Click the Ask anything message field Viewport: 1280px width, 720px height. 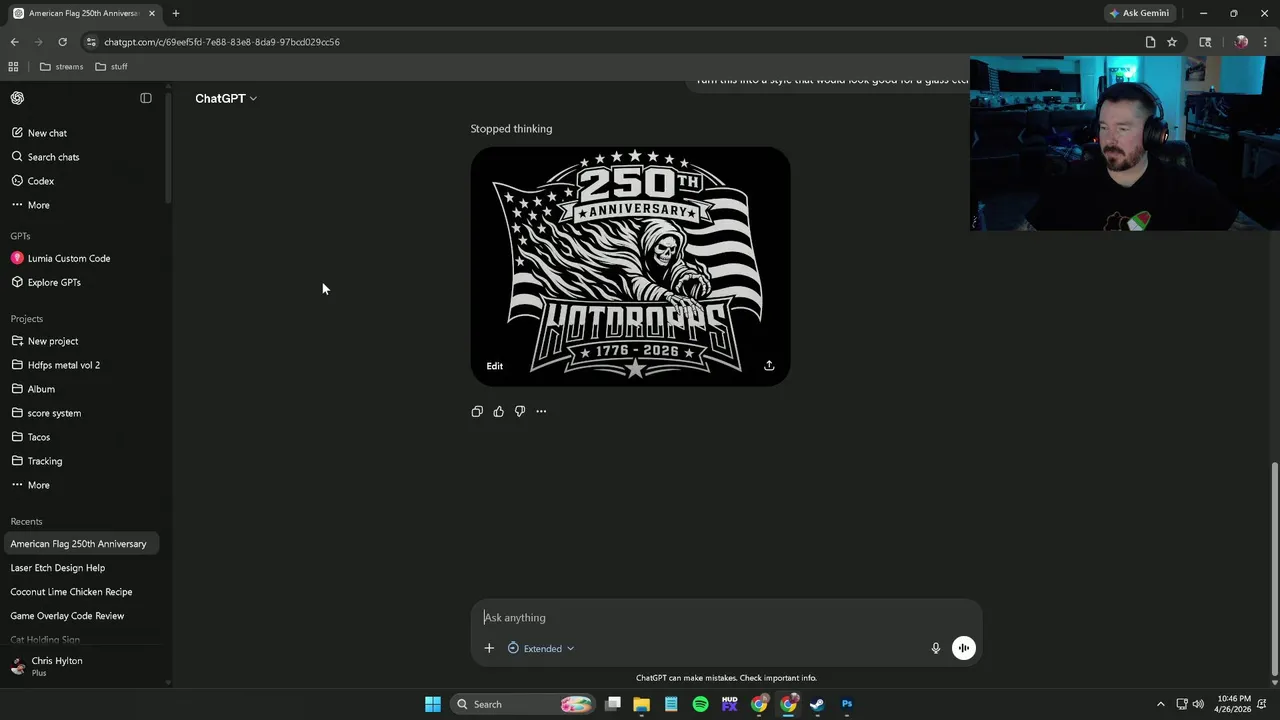[726, 617]
